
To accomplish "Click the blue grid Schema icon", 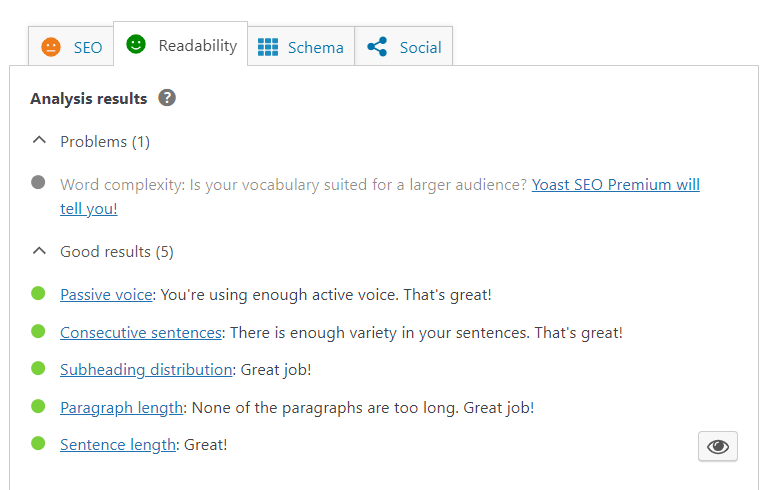I will tap(268, 47).
